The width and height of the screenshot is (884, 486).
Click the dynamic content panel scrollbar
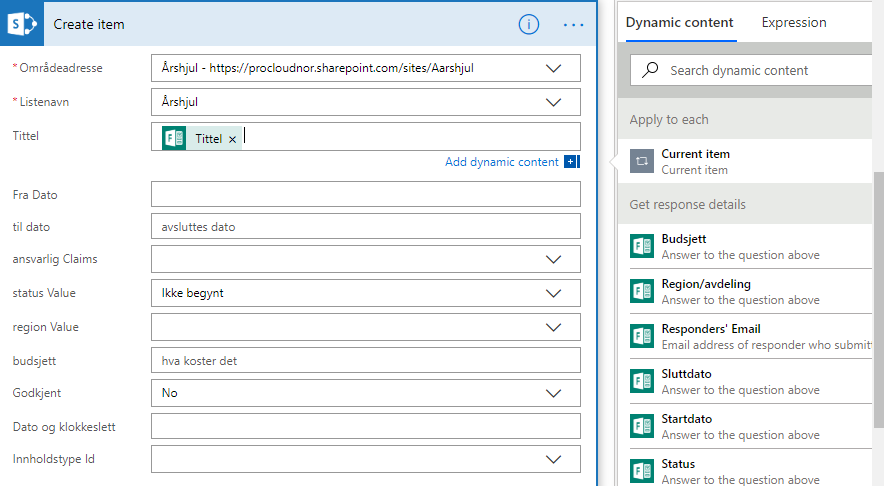[x=878, y=300]
